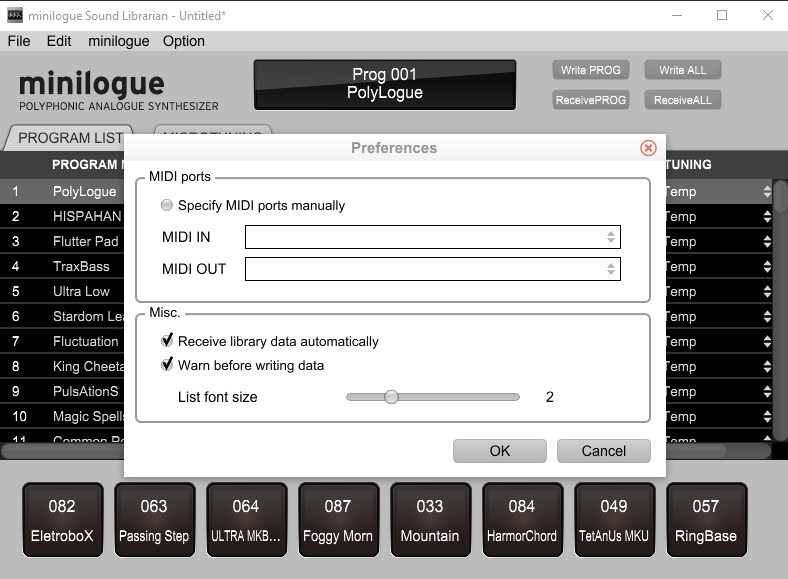The width and height of the screenshot is (788, 579).
Task: Open the tuning dropdown for the PolyLogue row
Action: (767, 191)
